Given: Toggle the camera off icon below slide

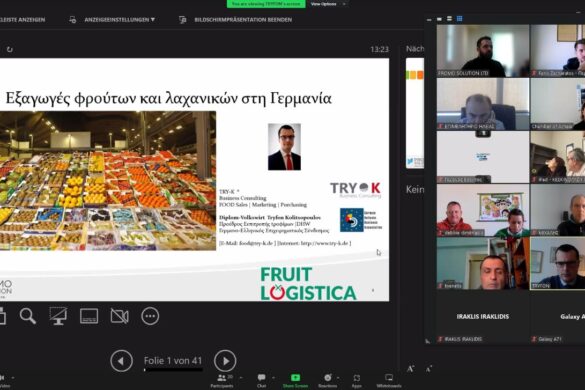Looking at the screenshot, I should click(120, 316).
